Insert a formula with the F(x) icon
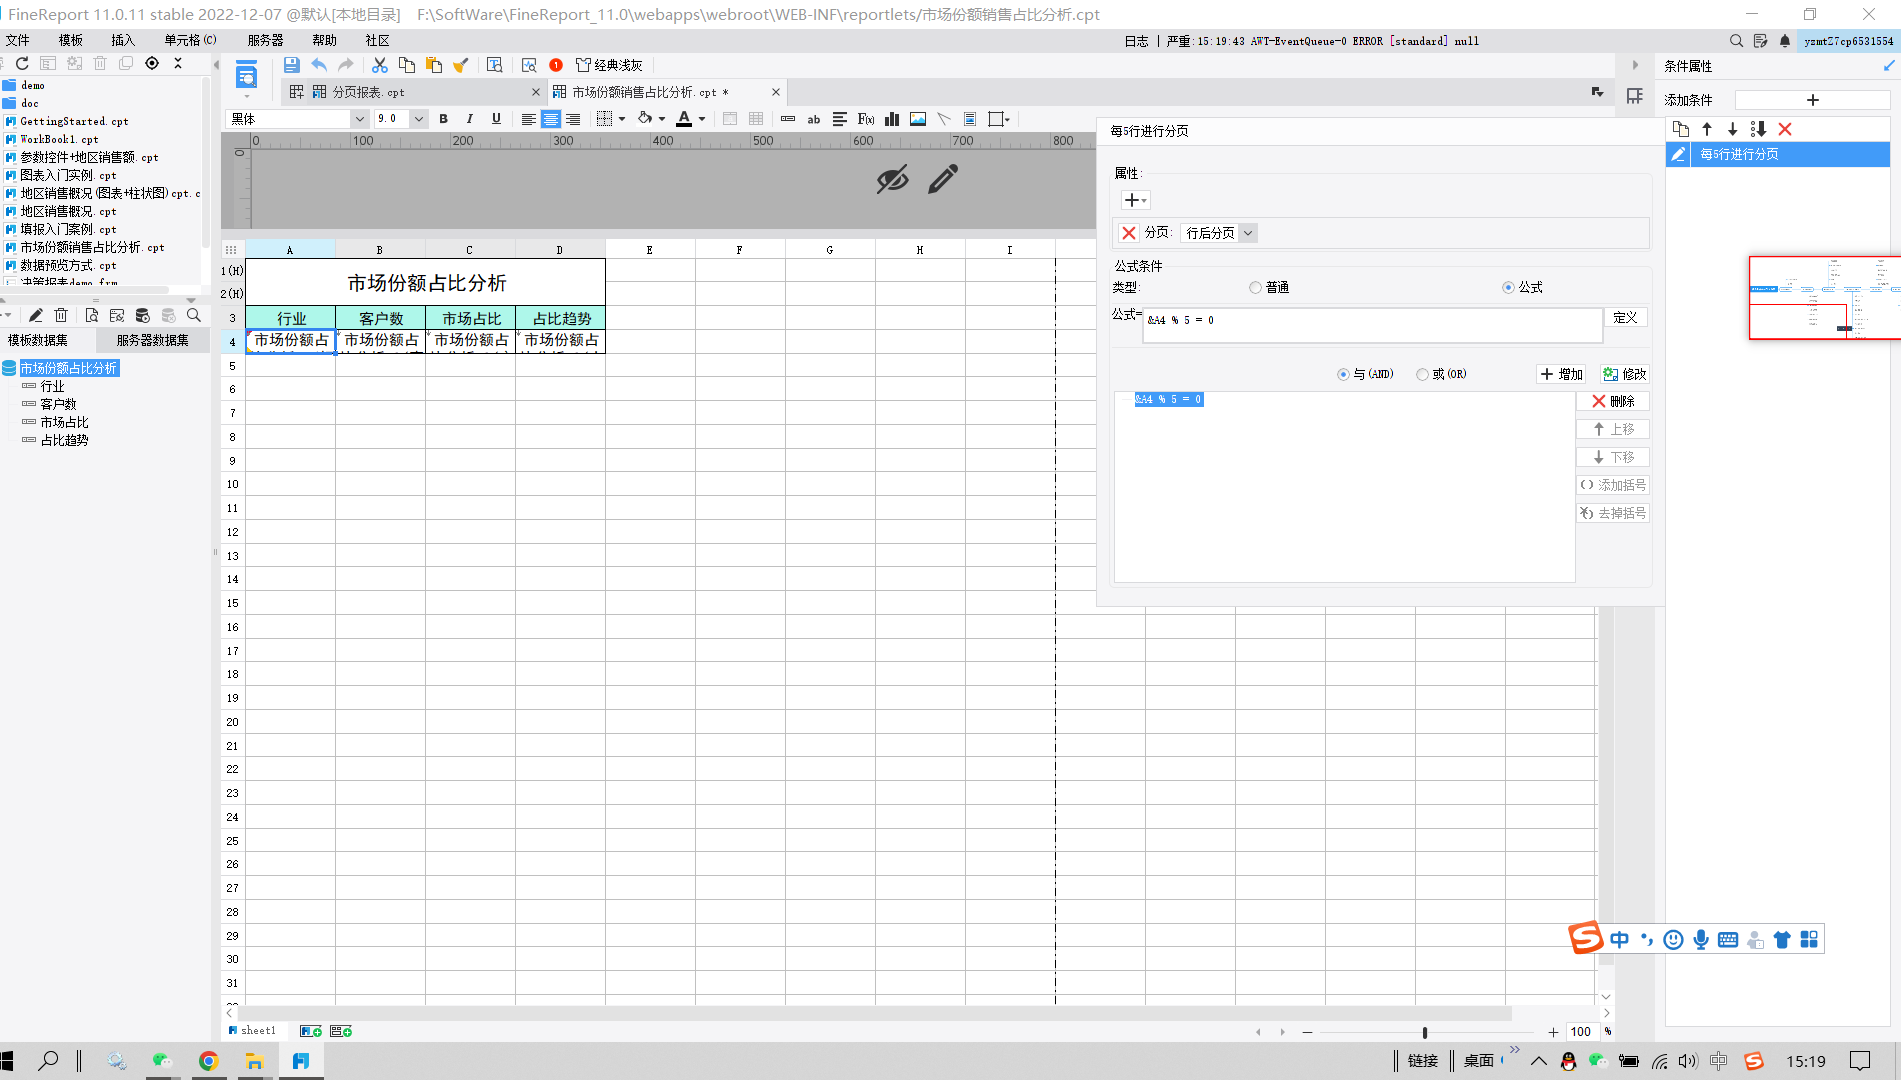Image resolution: width=1901 pixels, height=1080 pixels. point(866,119)
